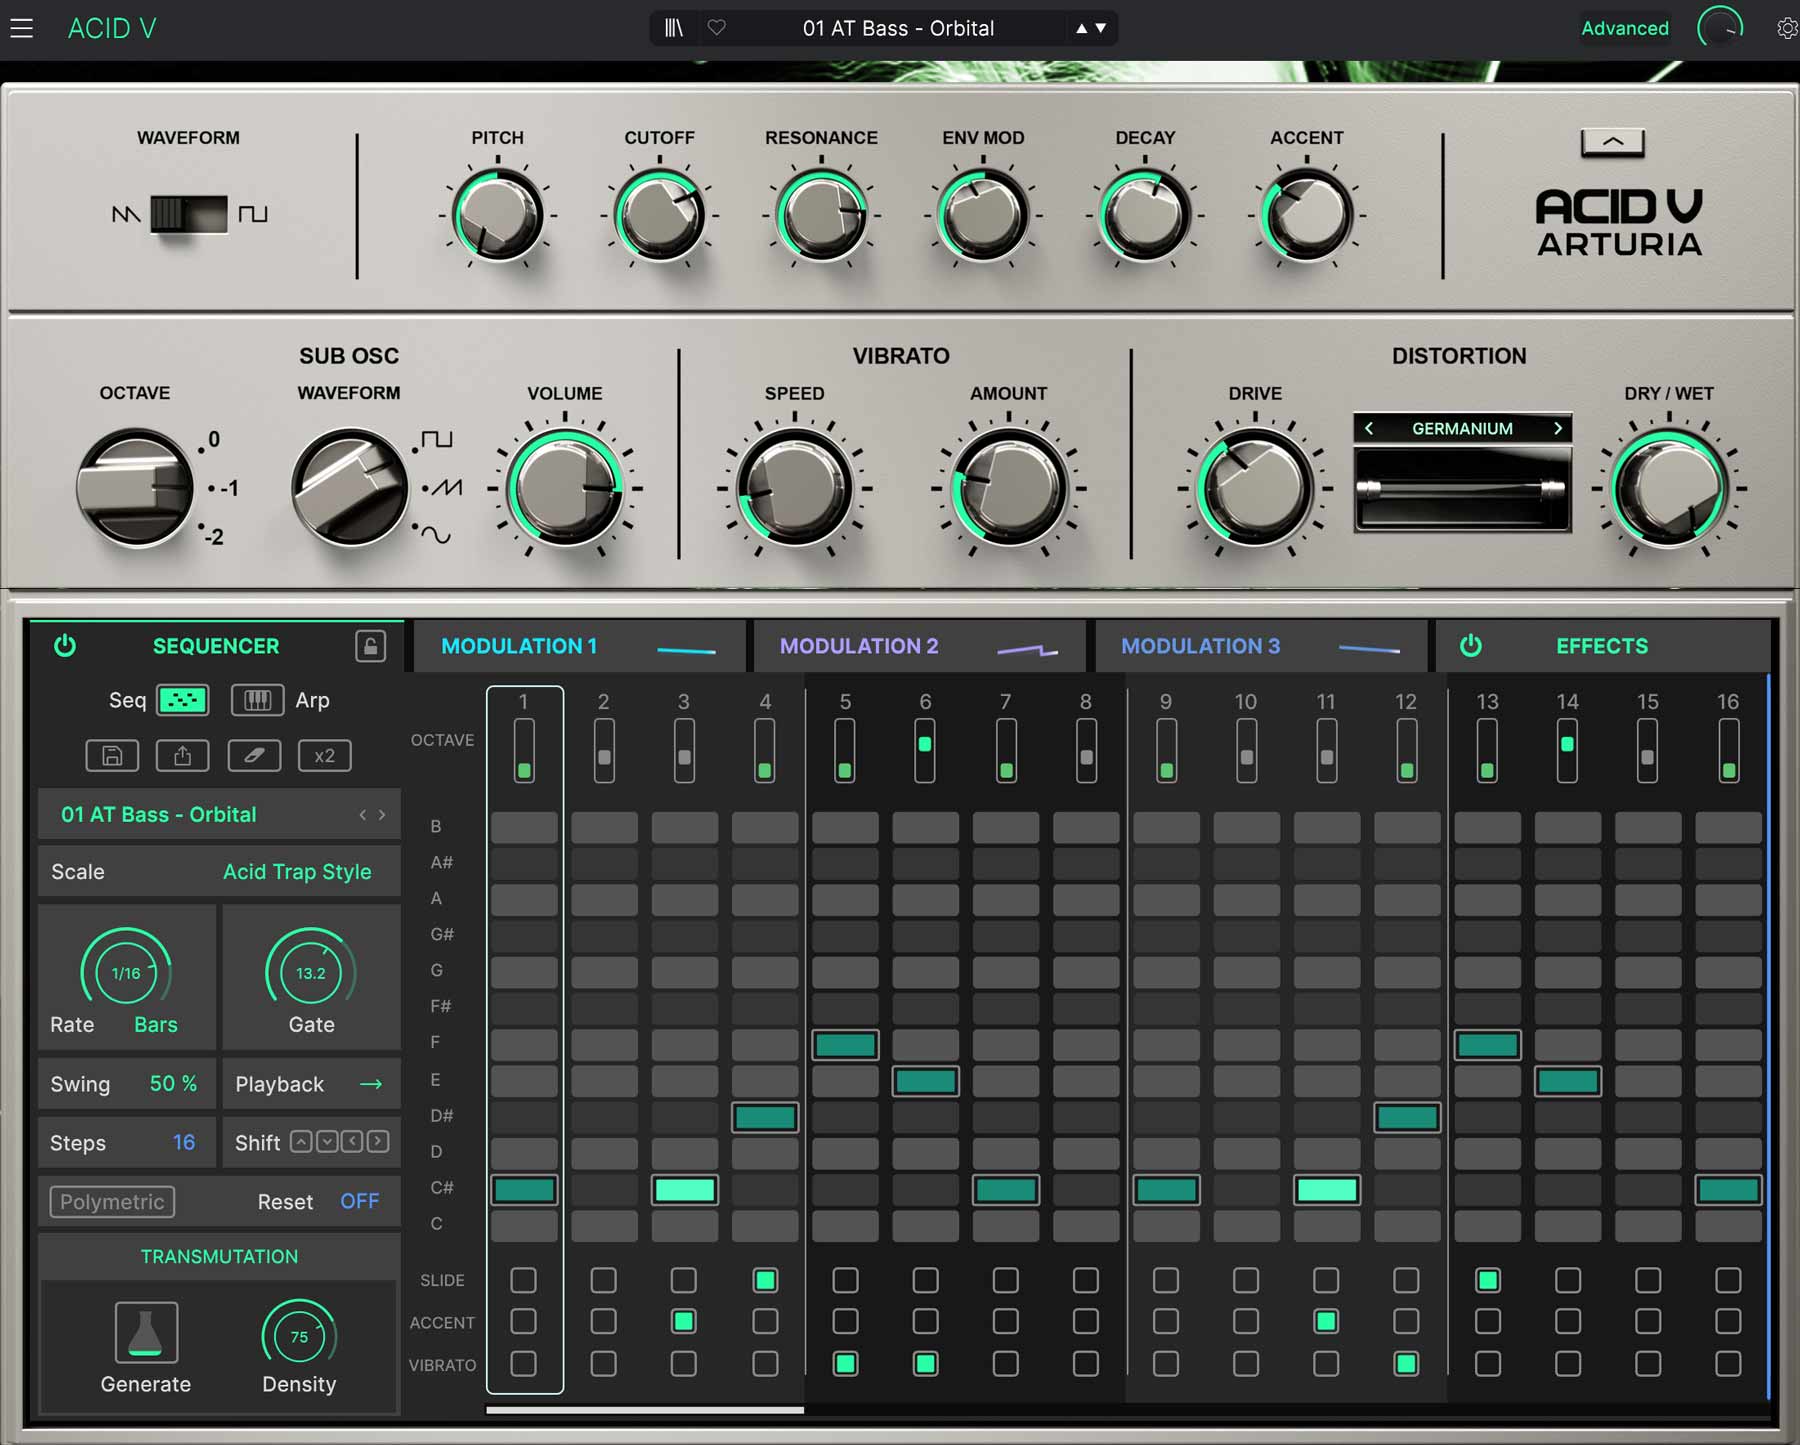
Task: Click the step 6 octave slider
Action: [x=925, y=750]
